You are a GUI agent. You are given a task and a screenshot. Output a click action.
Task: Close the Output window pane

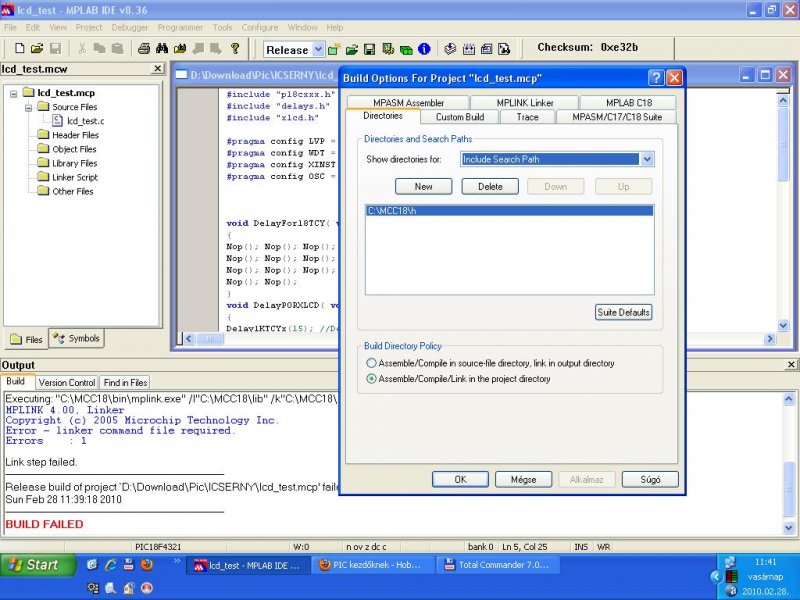tap(791, 364)
